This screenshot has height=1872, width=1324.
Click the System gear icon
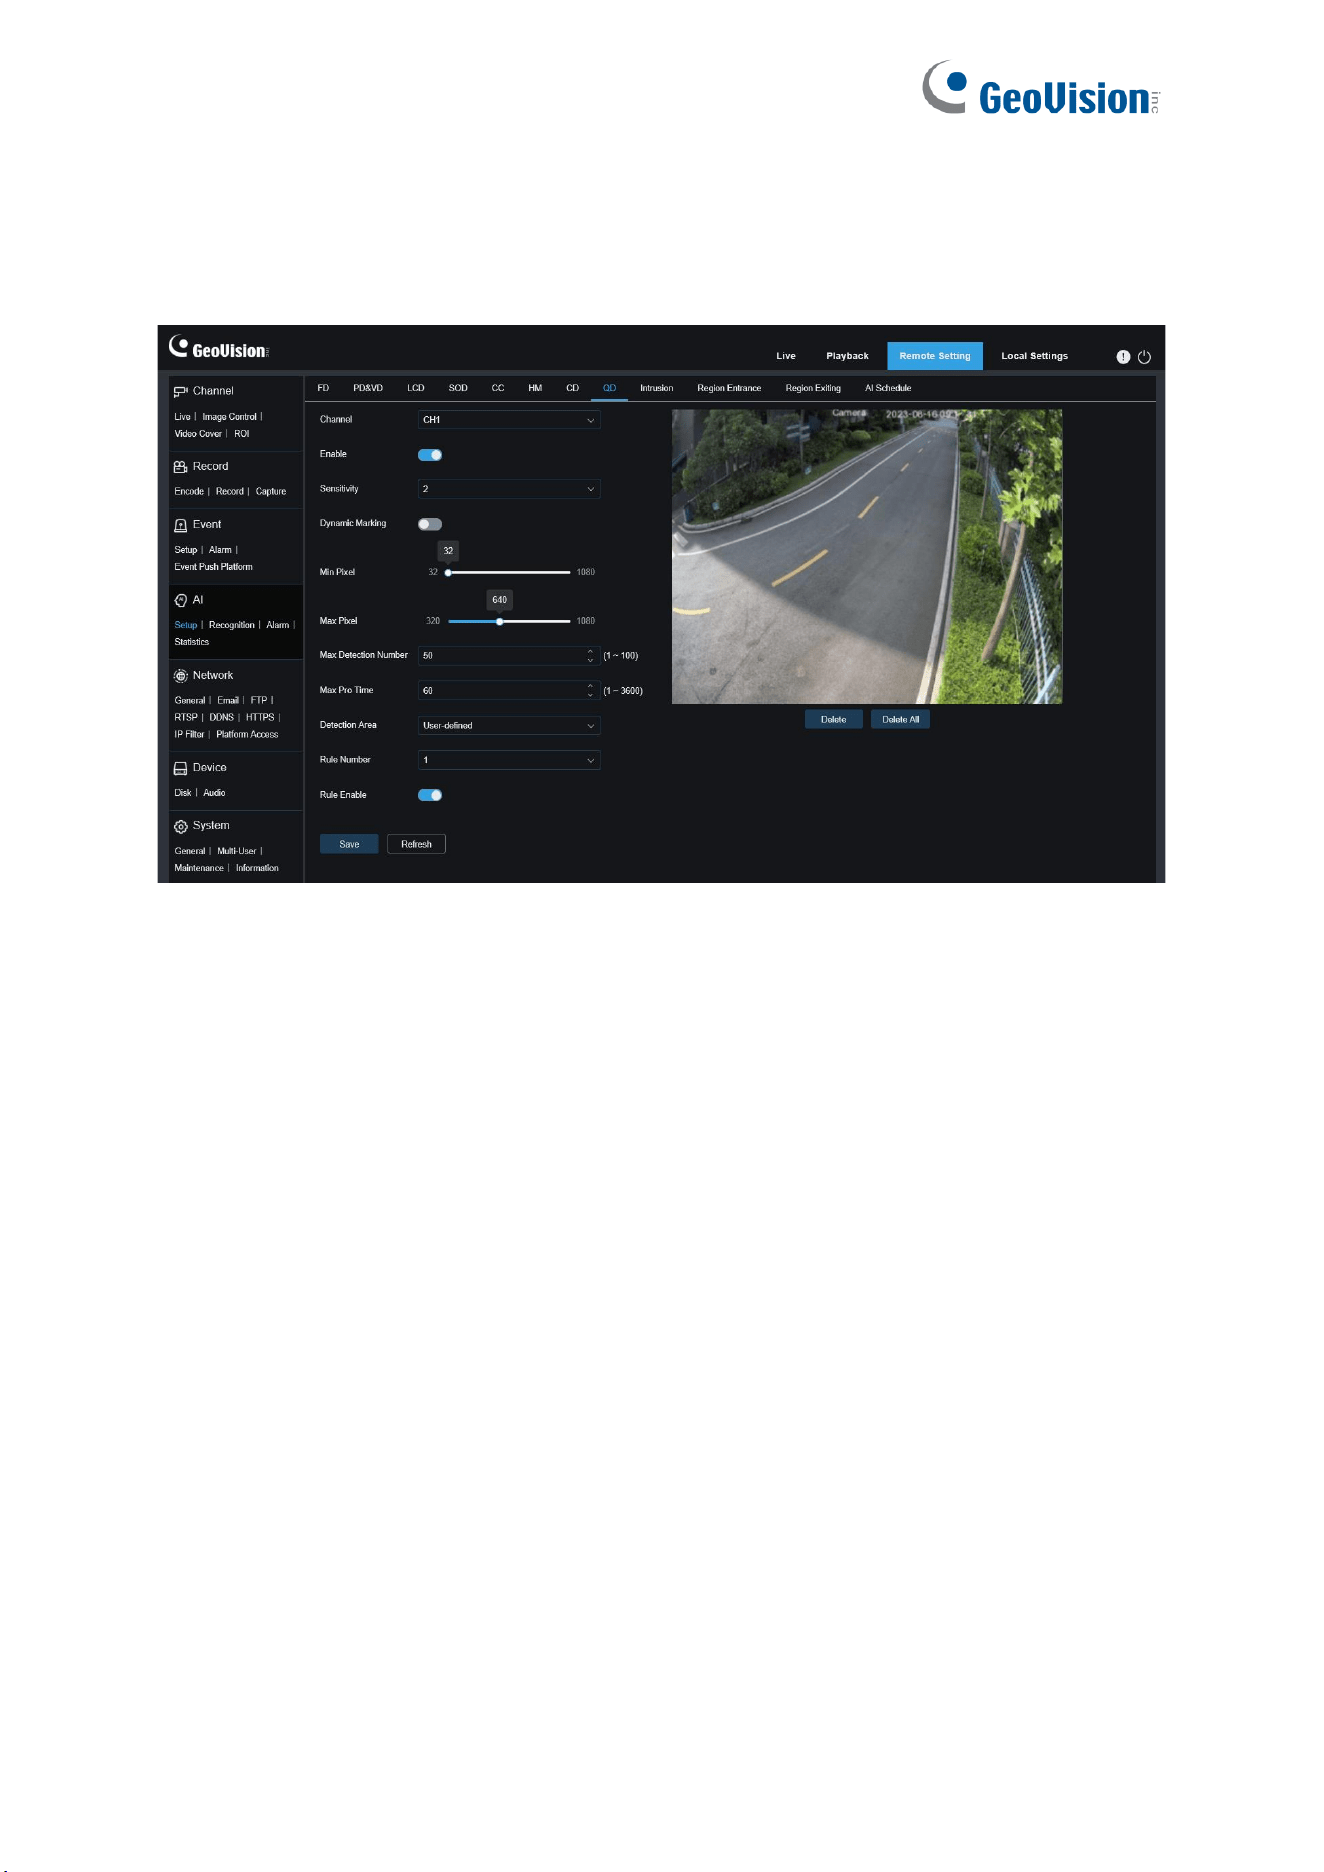[180, 826]
